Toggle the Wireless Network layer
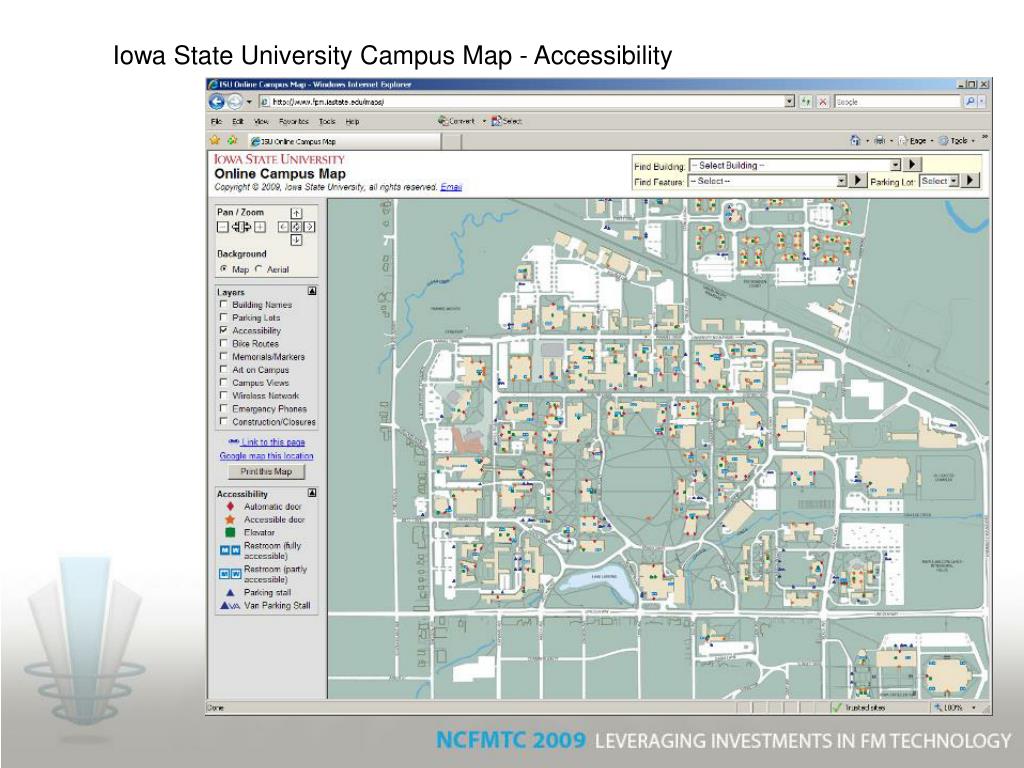Viewport: 1024px width, 768px height. point(223,396)
